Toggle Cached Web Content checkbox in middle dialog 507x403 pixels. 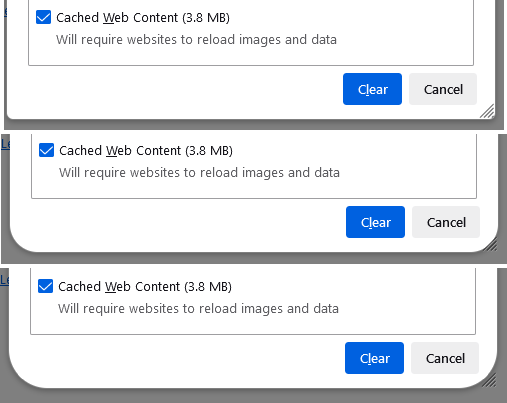46,150
